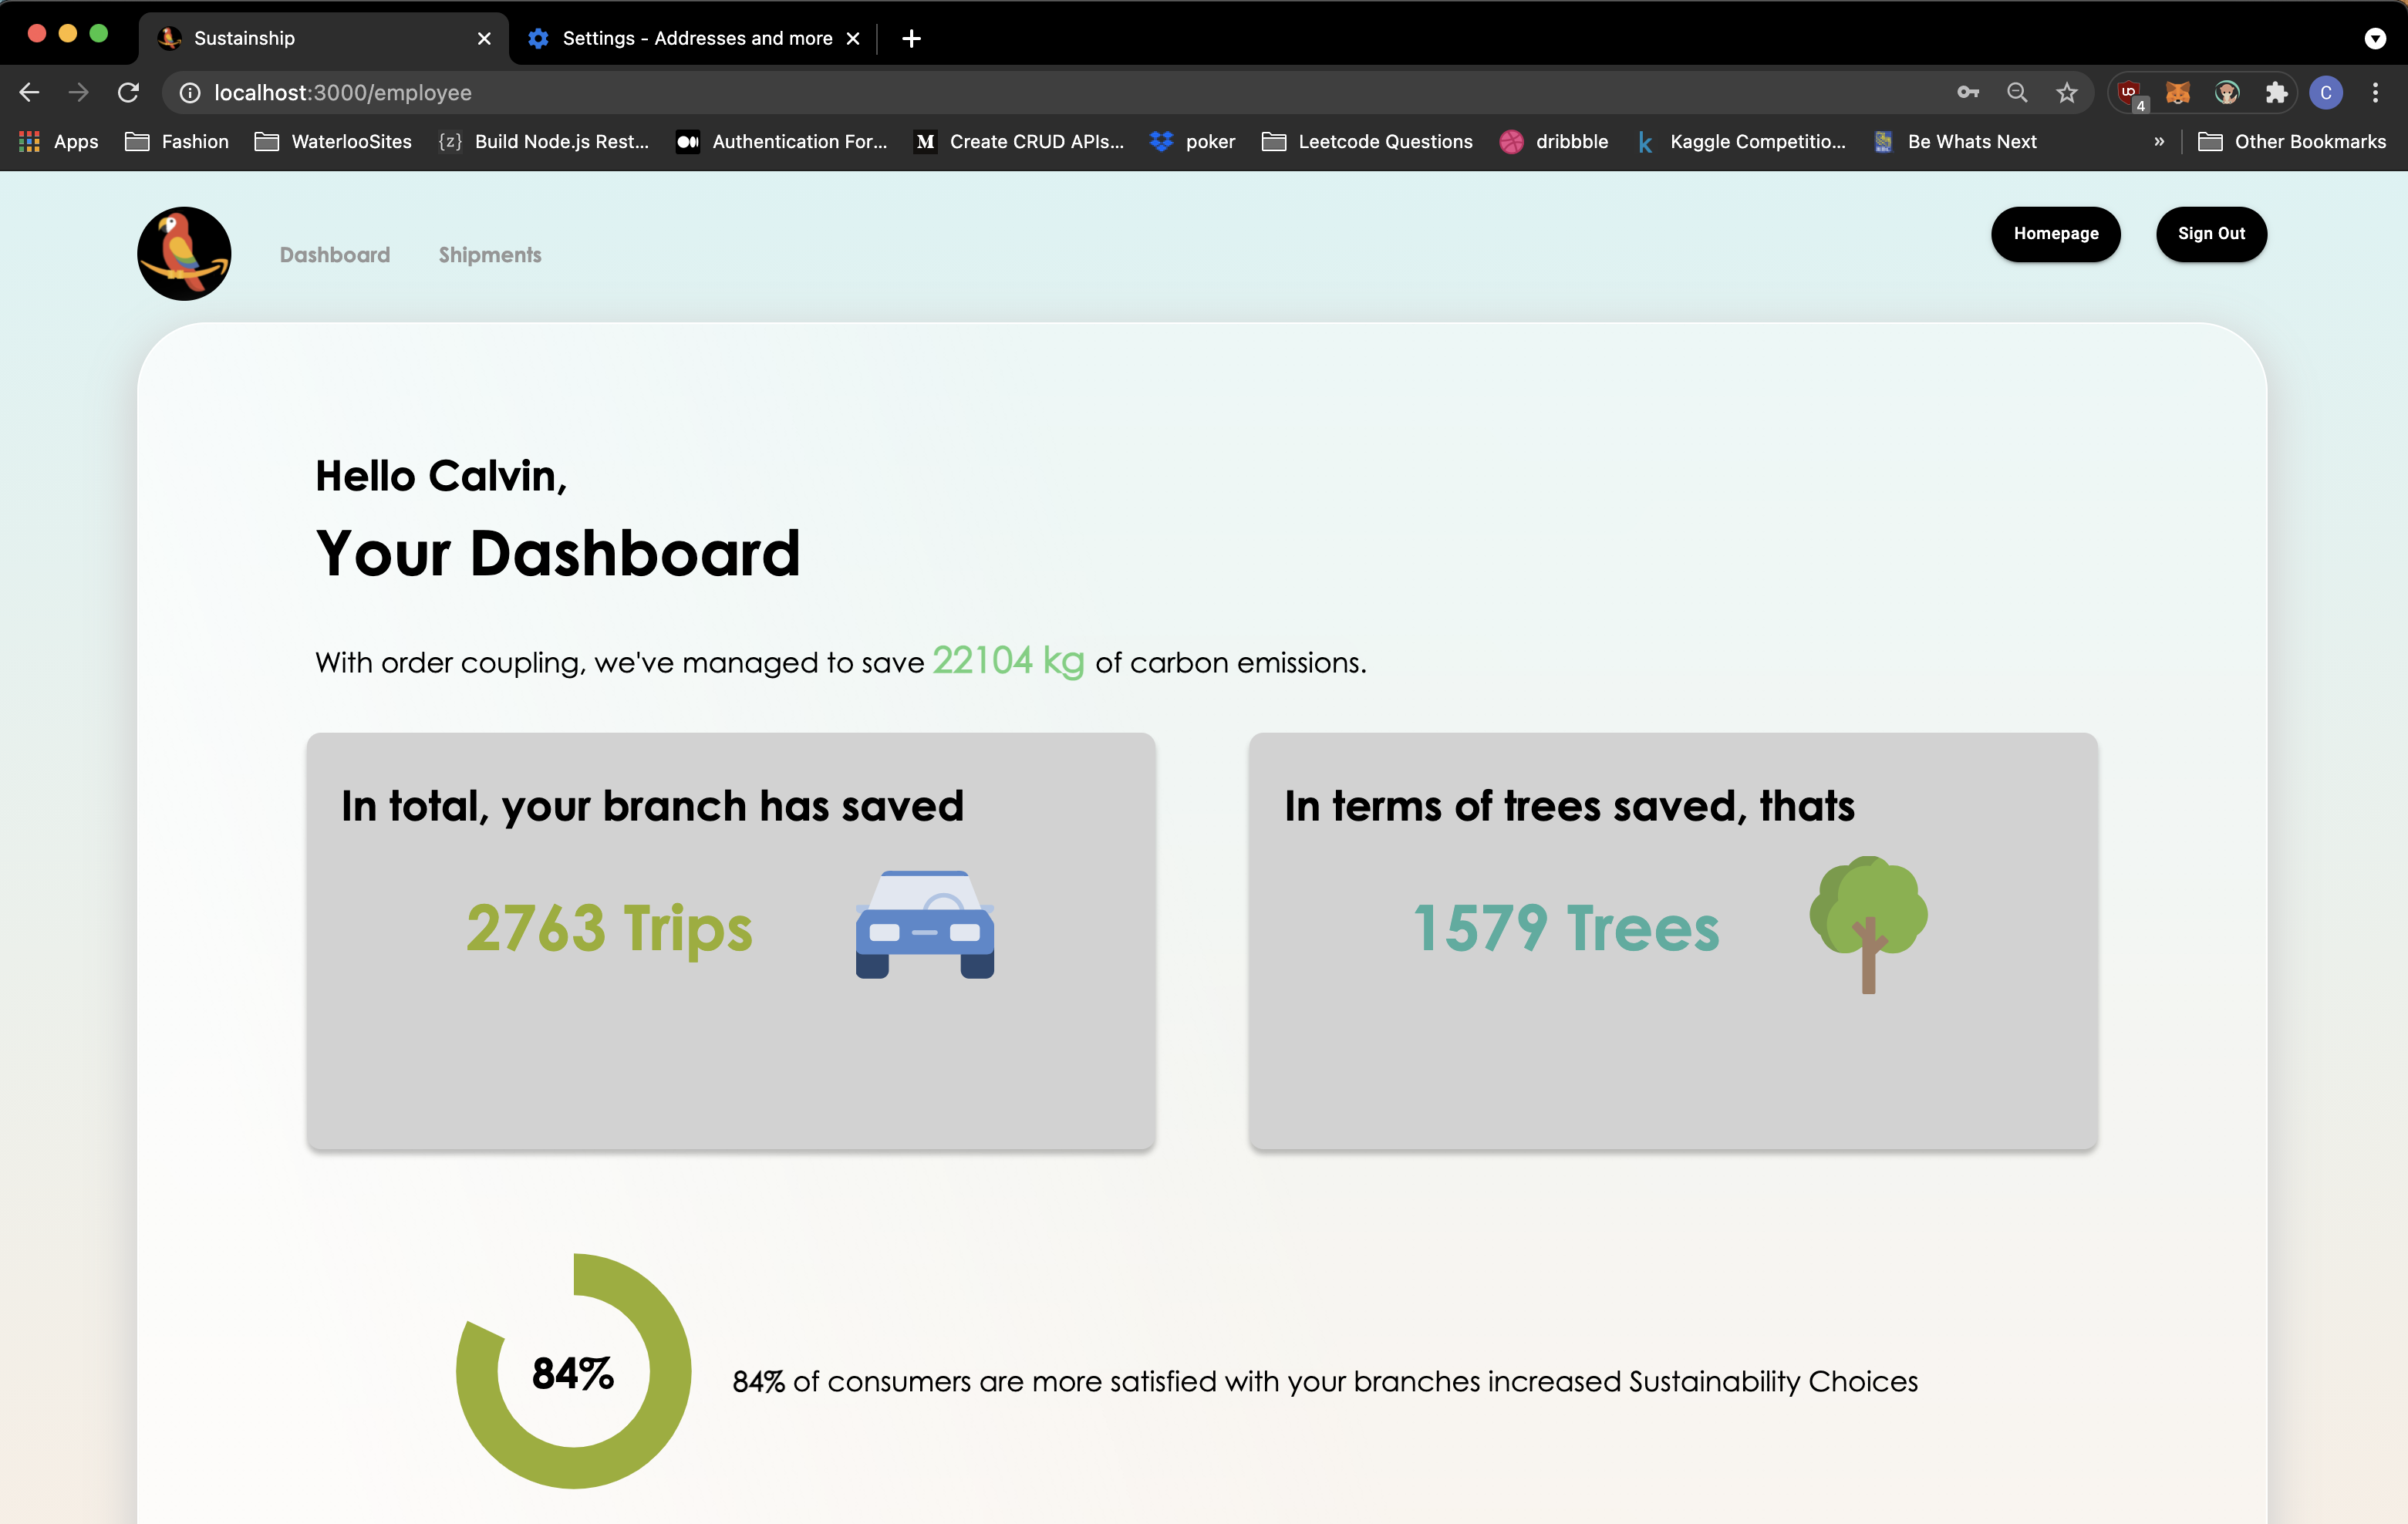
Task: Open the MetaMask fox extension
Action: pyautogui.click(x=2177, y=93)
